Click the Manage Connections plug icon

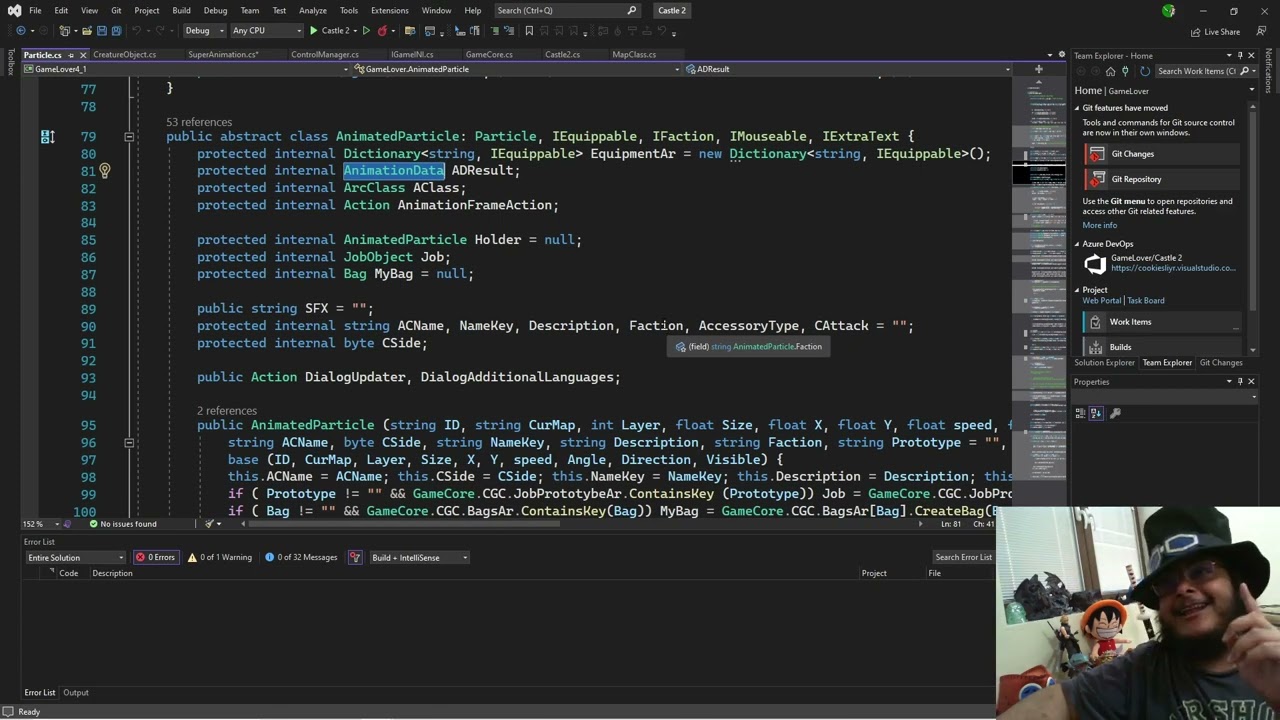point(1126,71)
